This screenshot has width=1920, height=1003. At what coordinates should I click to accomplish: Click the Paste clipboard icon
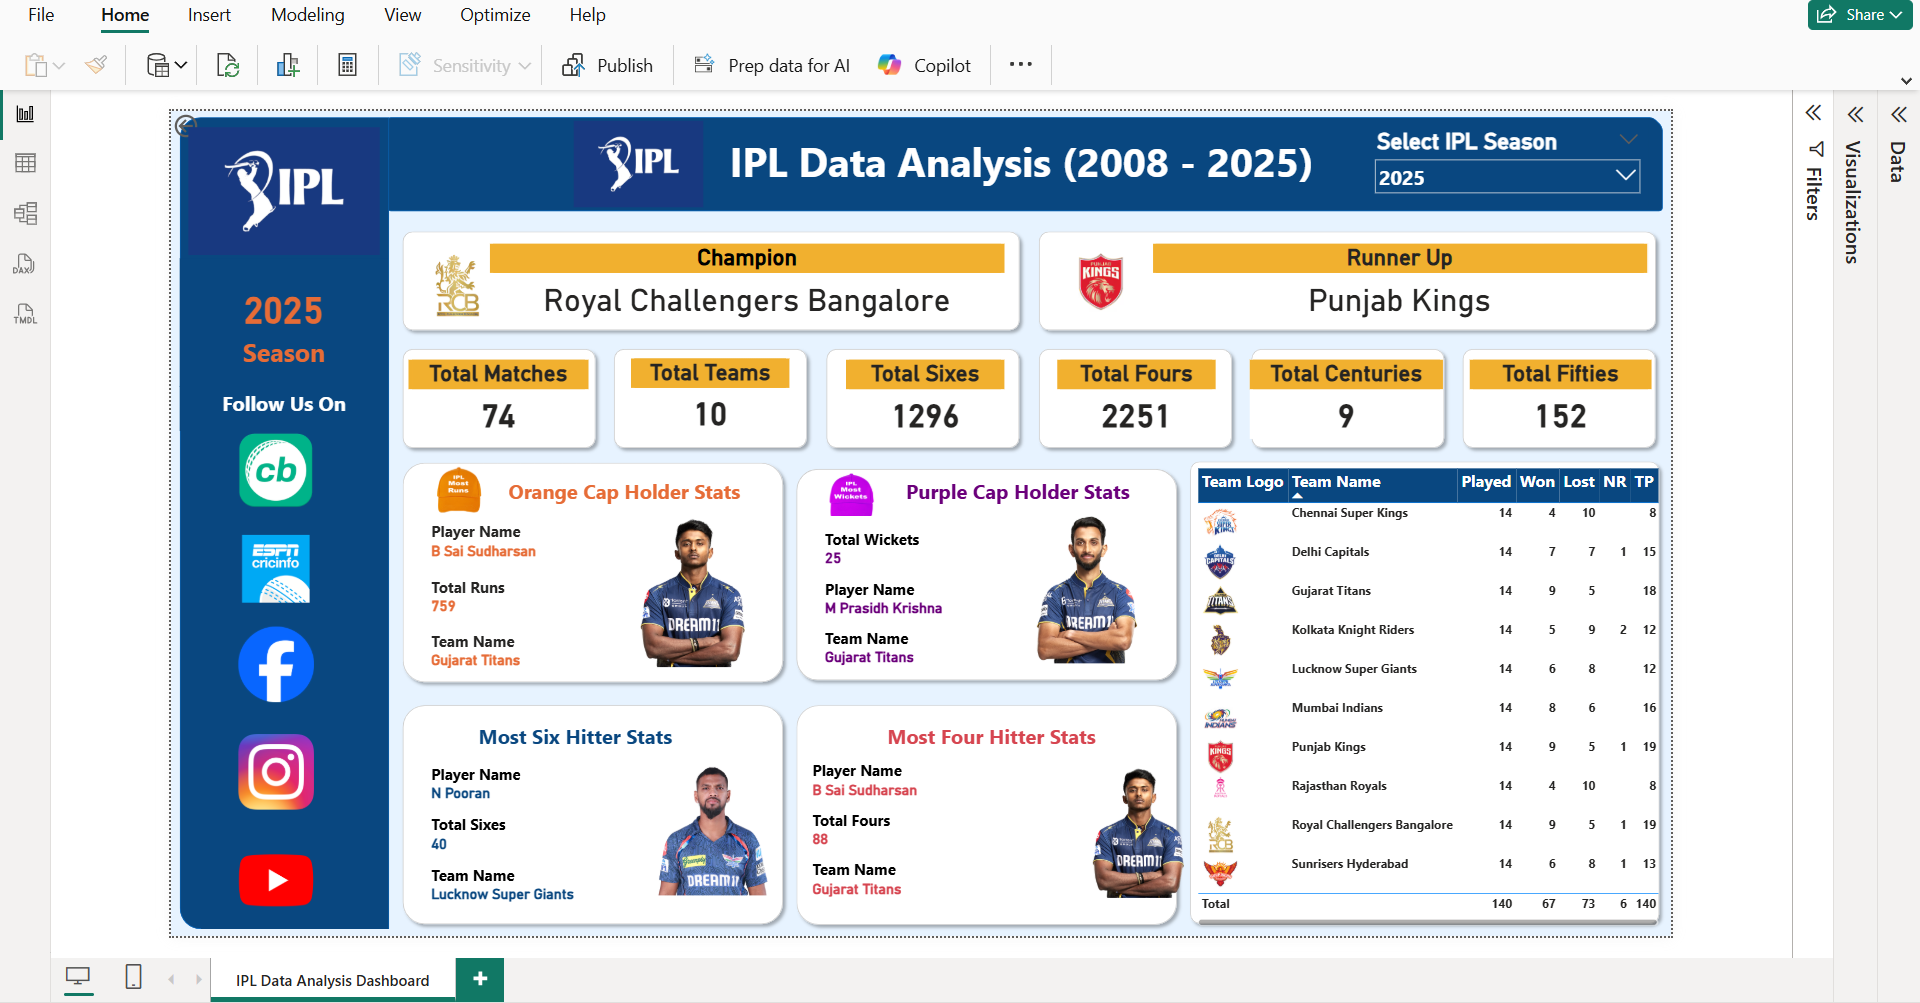35,65
